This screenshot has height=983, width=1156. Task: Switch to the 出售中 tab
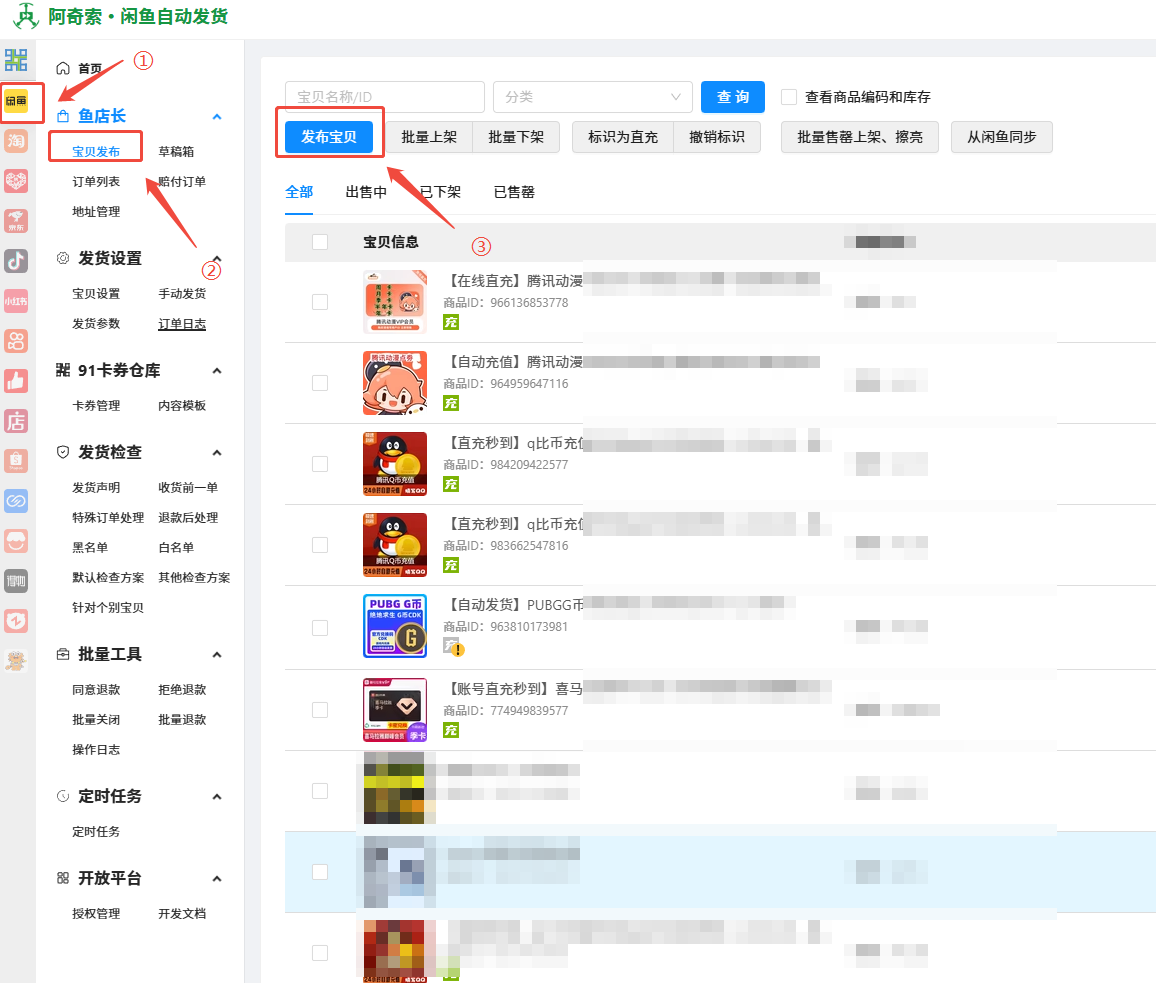(x=369, y=192)
